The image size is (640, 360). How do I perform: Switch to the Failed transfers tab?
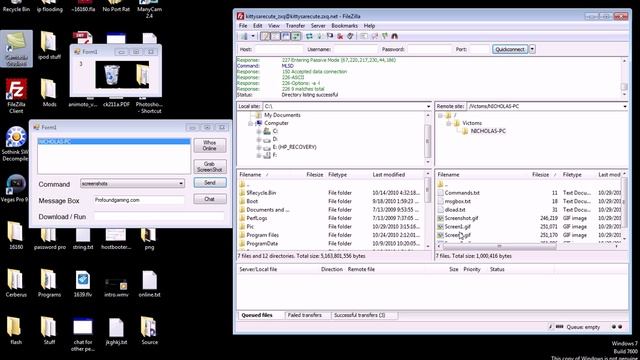point(304,315)
